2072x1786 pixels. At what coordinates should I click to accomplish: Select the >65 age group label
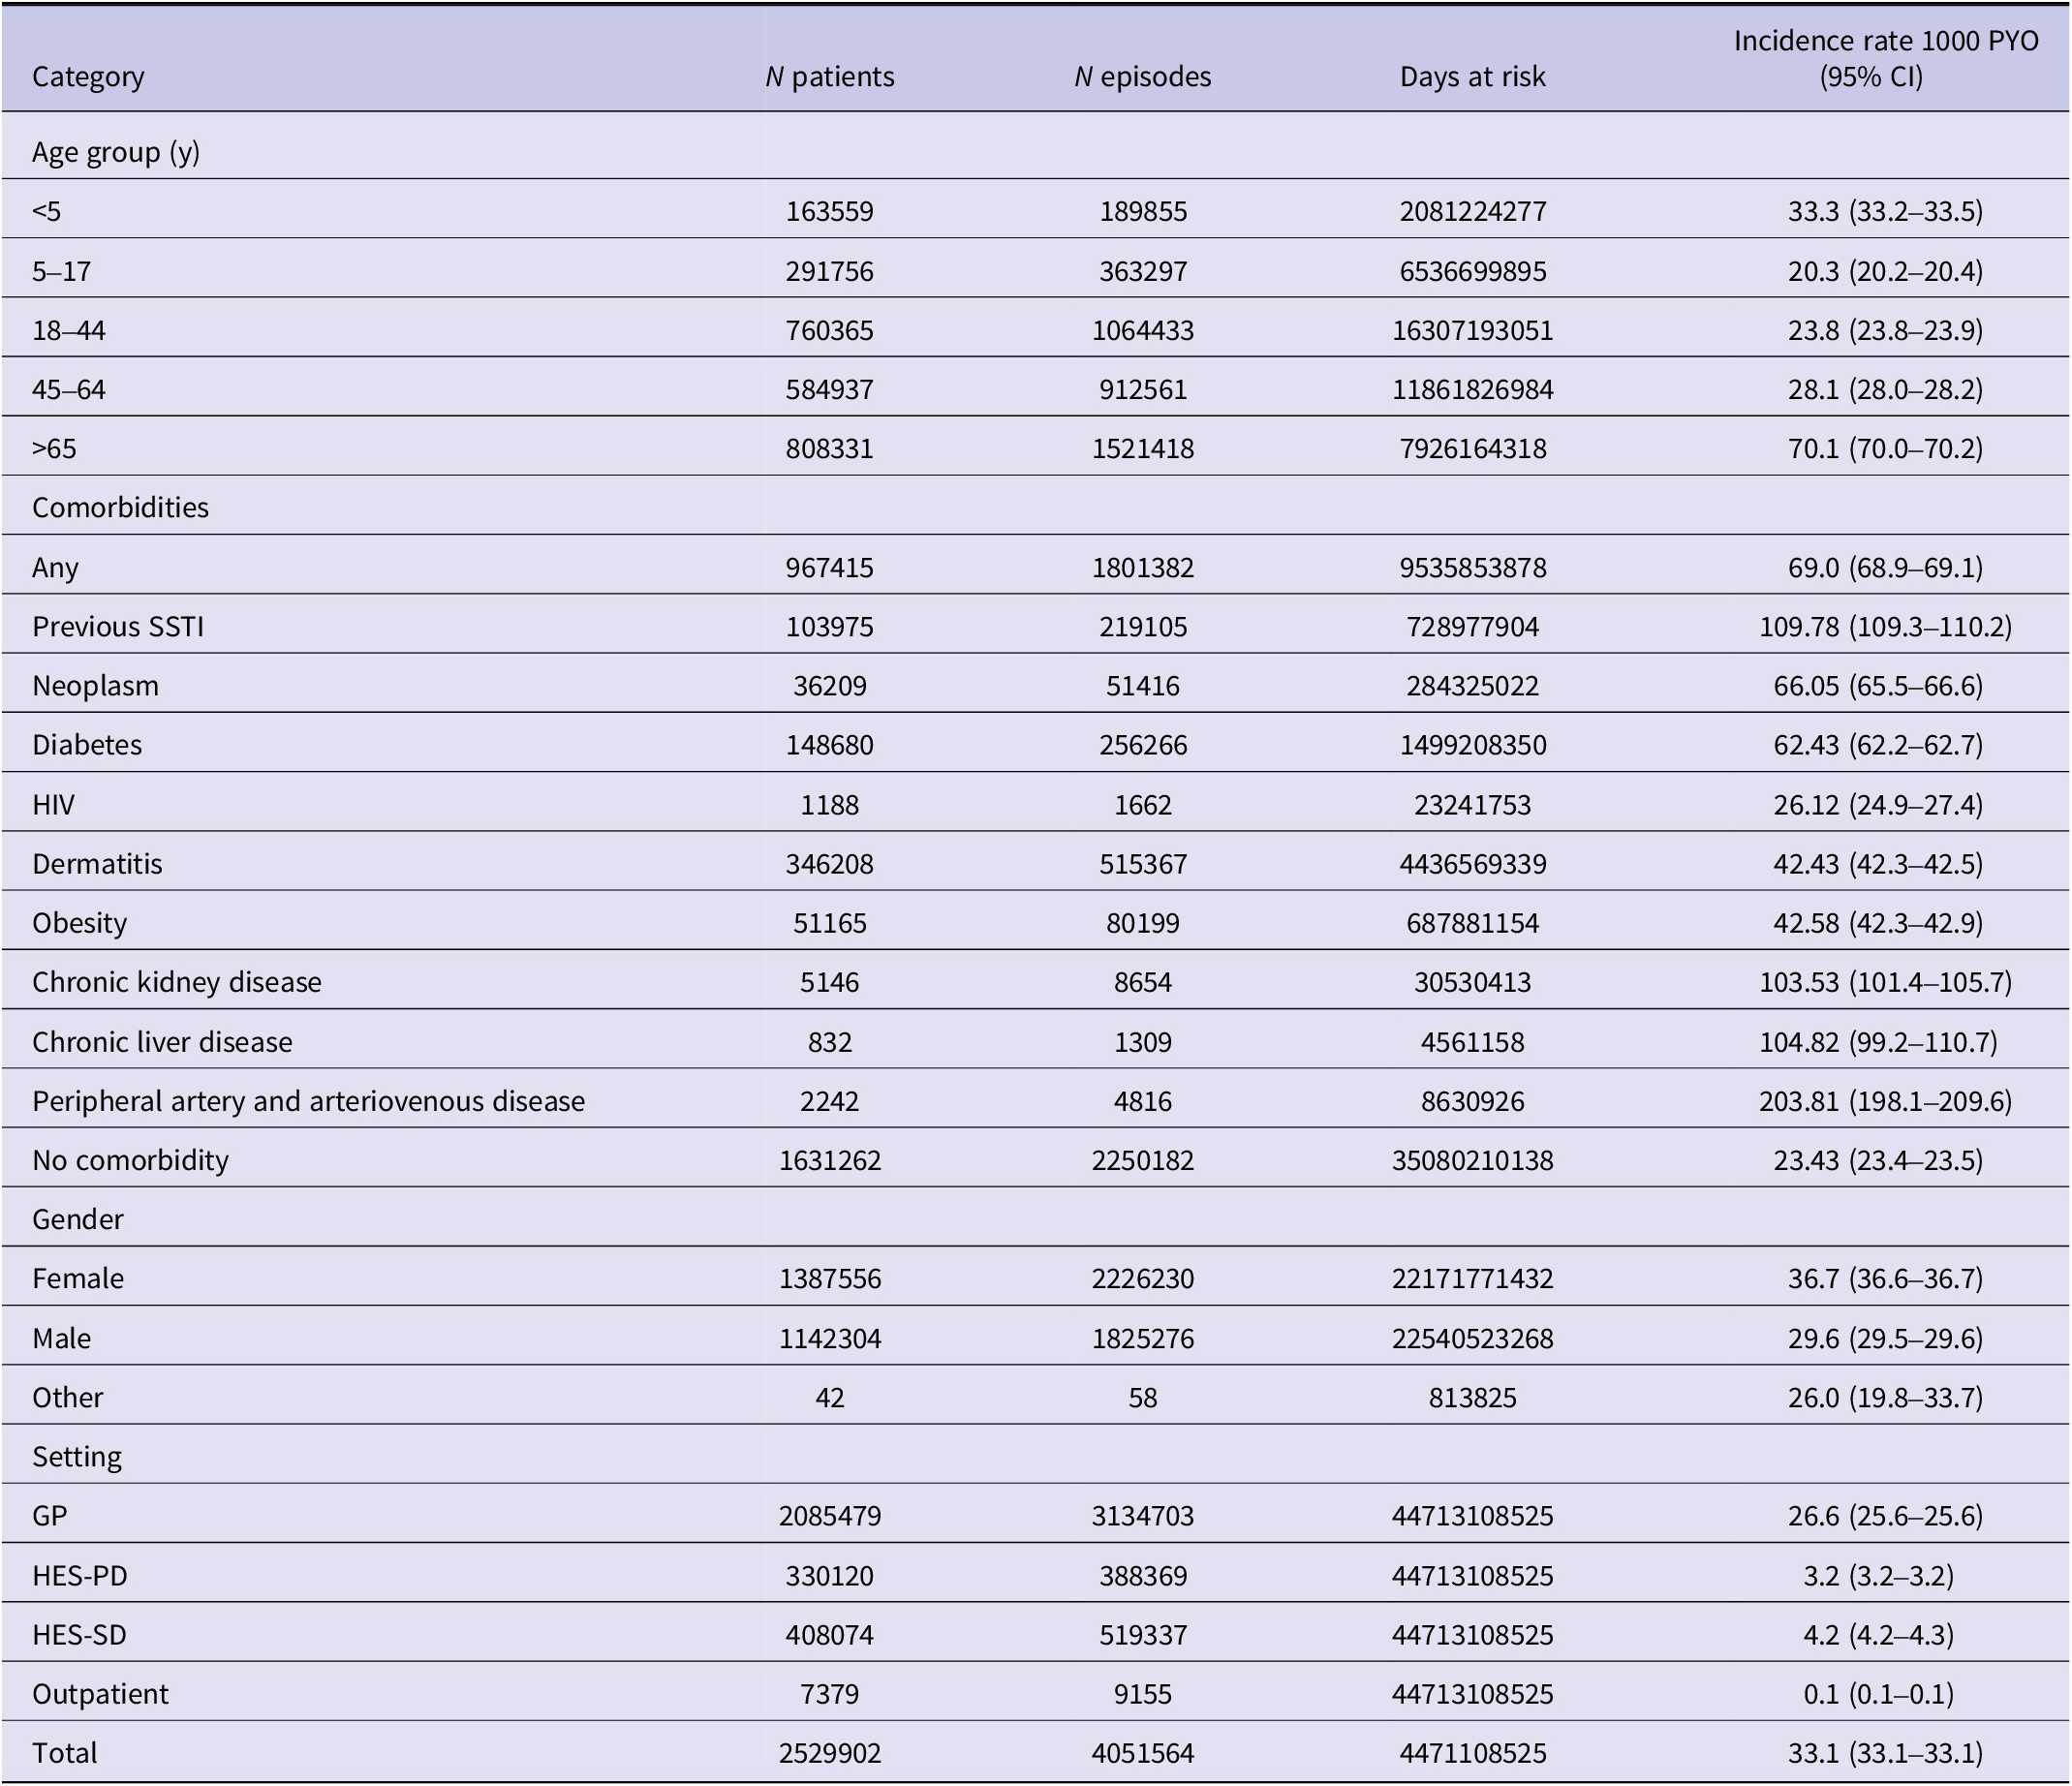(x=54, y=448)
